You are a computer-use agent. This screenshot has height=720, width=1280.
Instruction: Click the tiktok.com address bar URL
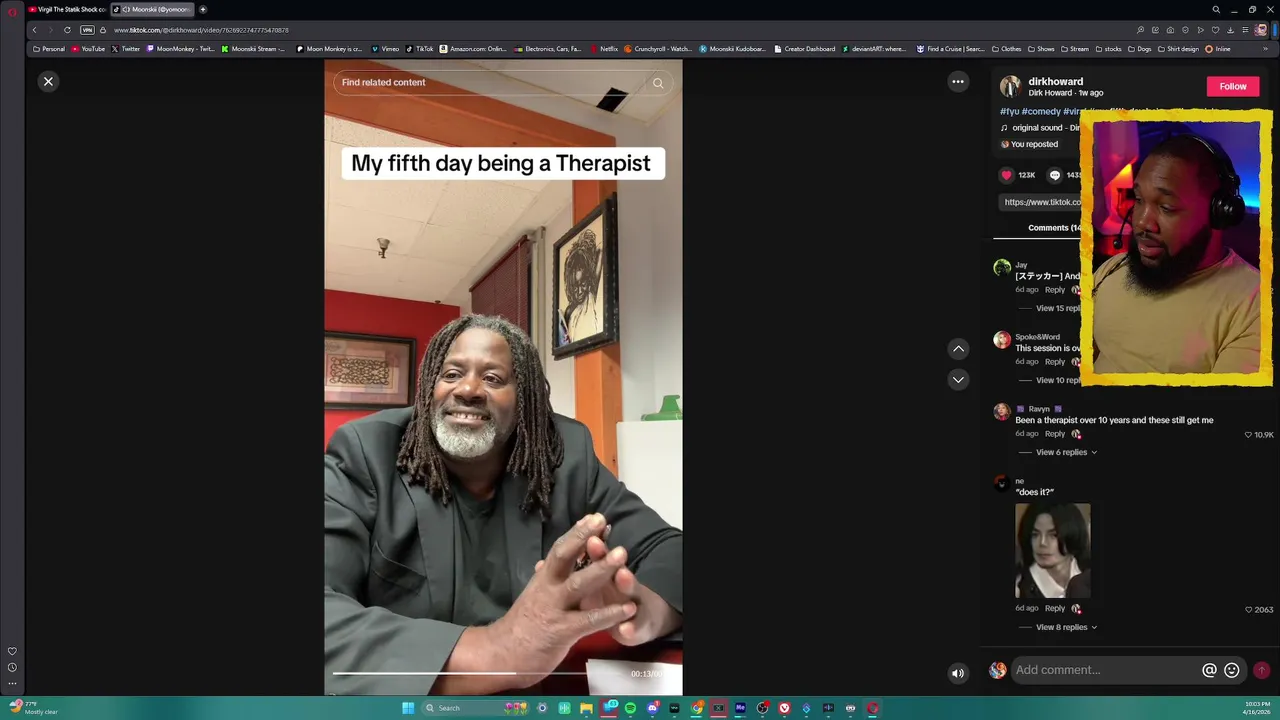click(x=201, y=30)
